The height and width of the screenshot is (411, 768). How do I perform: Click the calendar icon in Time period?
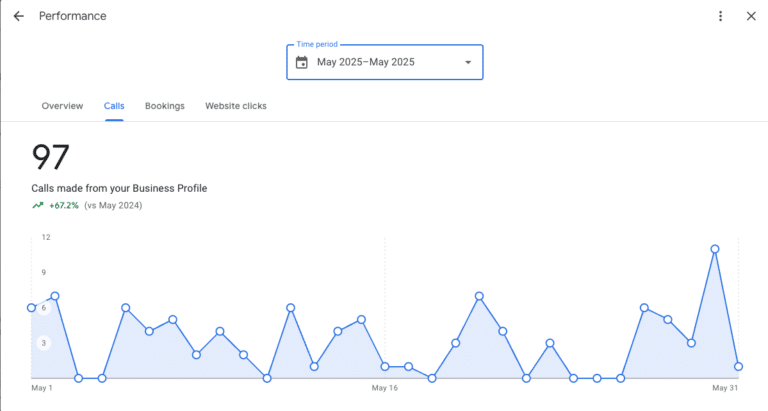[302, 63]
